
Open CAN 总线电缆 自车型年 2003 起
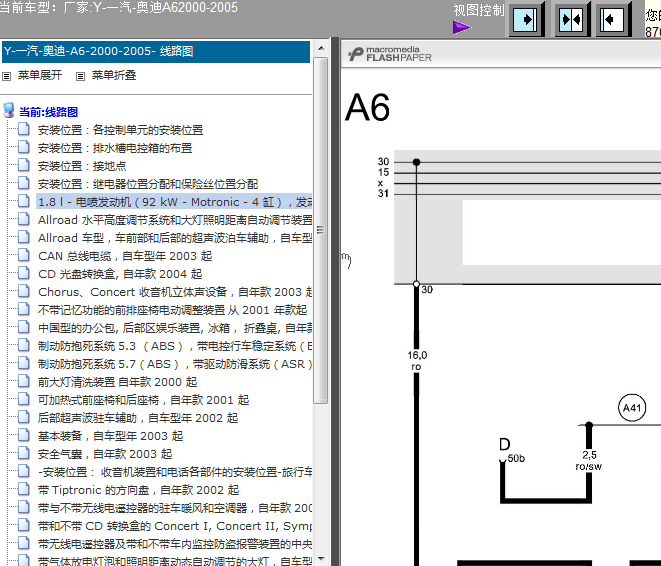click(x=125, y=256)
